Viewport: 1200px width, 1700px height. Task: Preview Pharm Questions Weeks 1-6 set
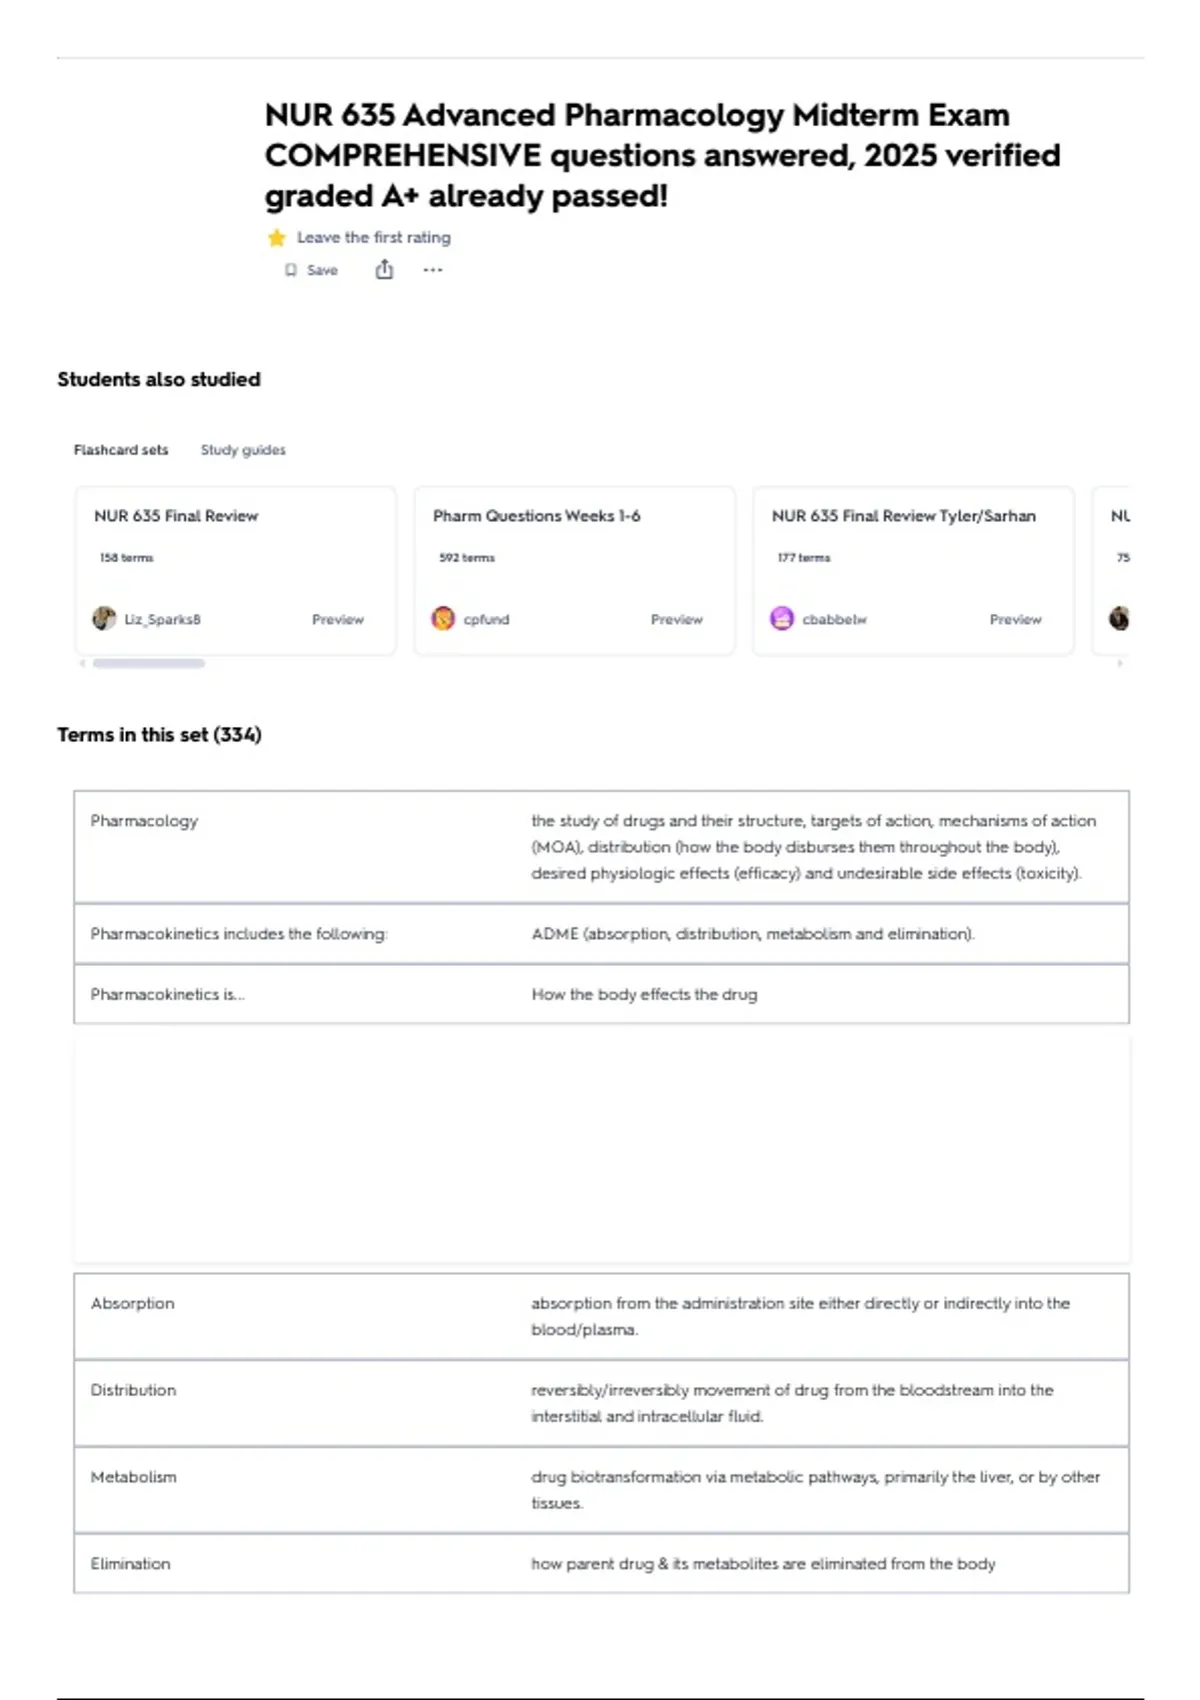677,620
